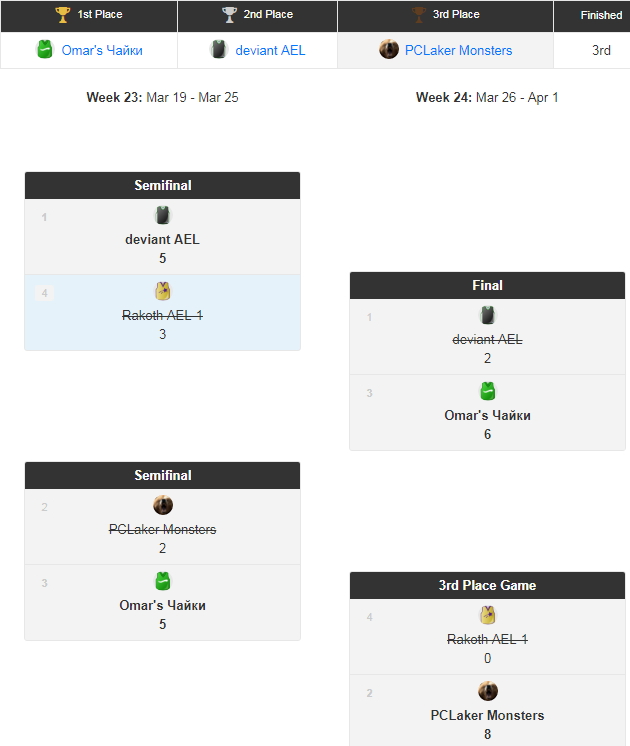Click the Finished column header
Screen dimensions: 630x746
tap(601, 15)
